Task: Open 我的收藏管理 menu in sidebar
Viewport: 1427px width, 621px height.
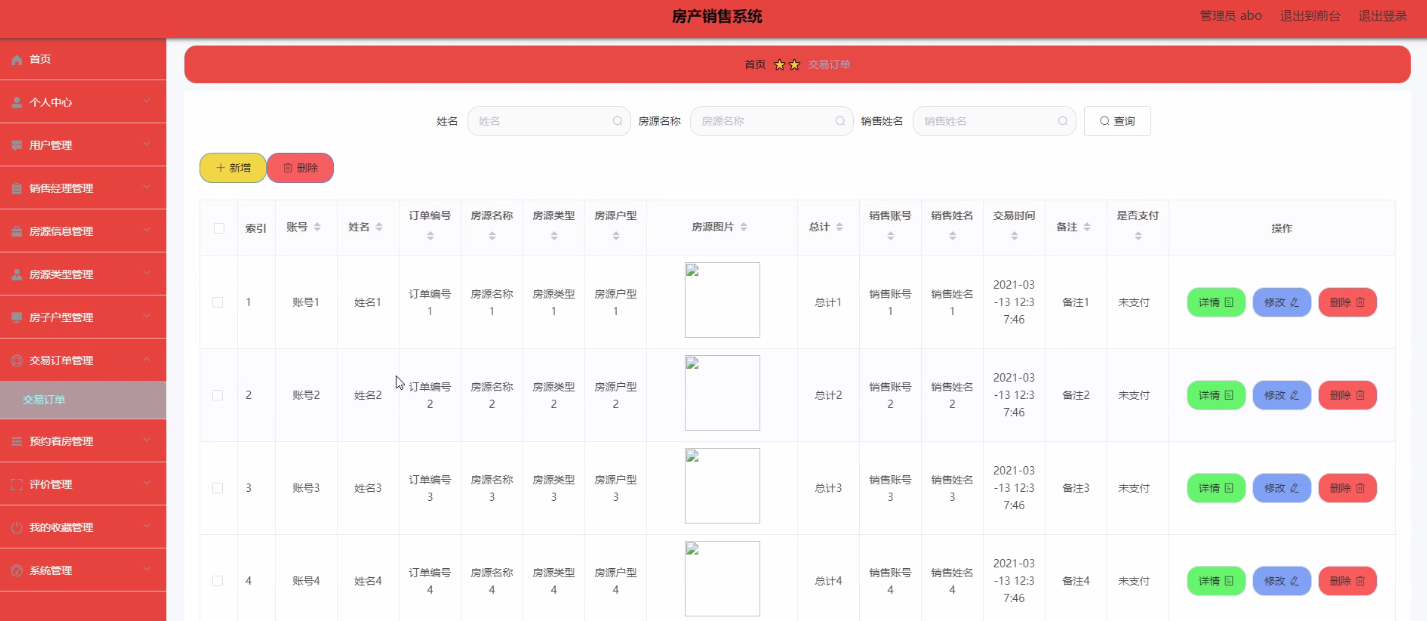Action: 83,528
